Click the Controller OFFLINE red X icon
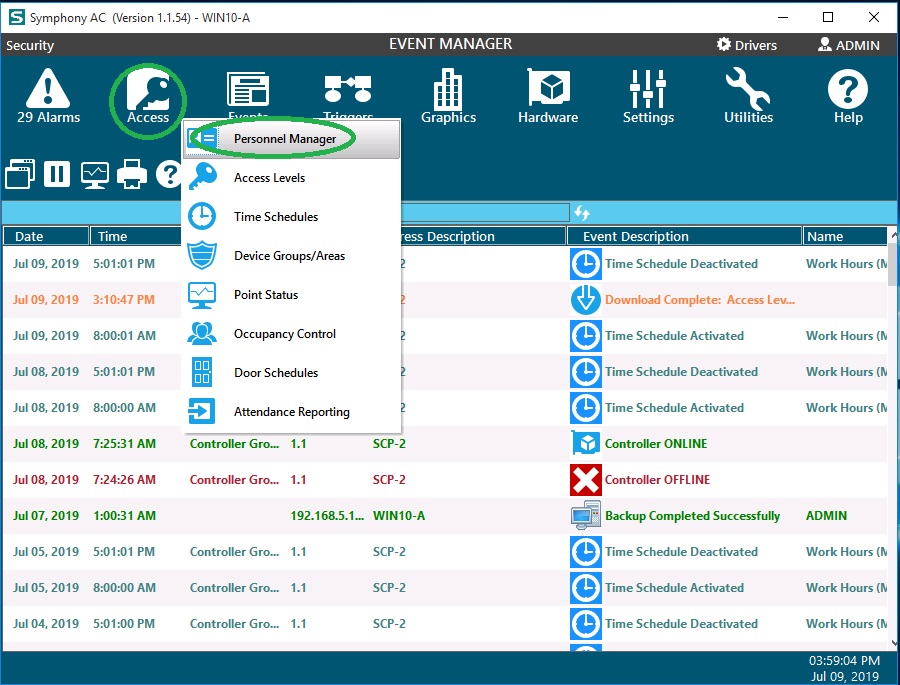The height and width of the screenshot is (685, 900). pyautogui.click(x=585, y=479)
